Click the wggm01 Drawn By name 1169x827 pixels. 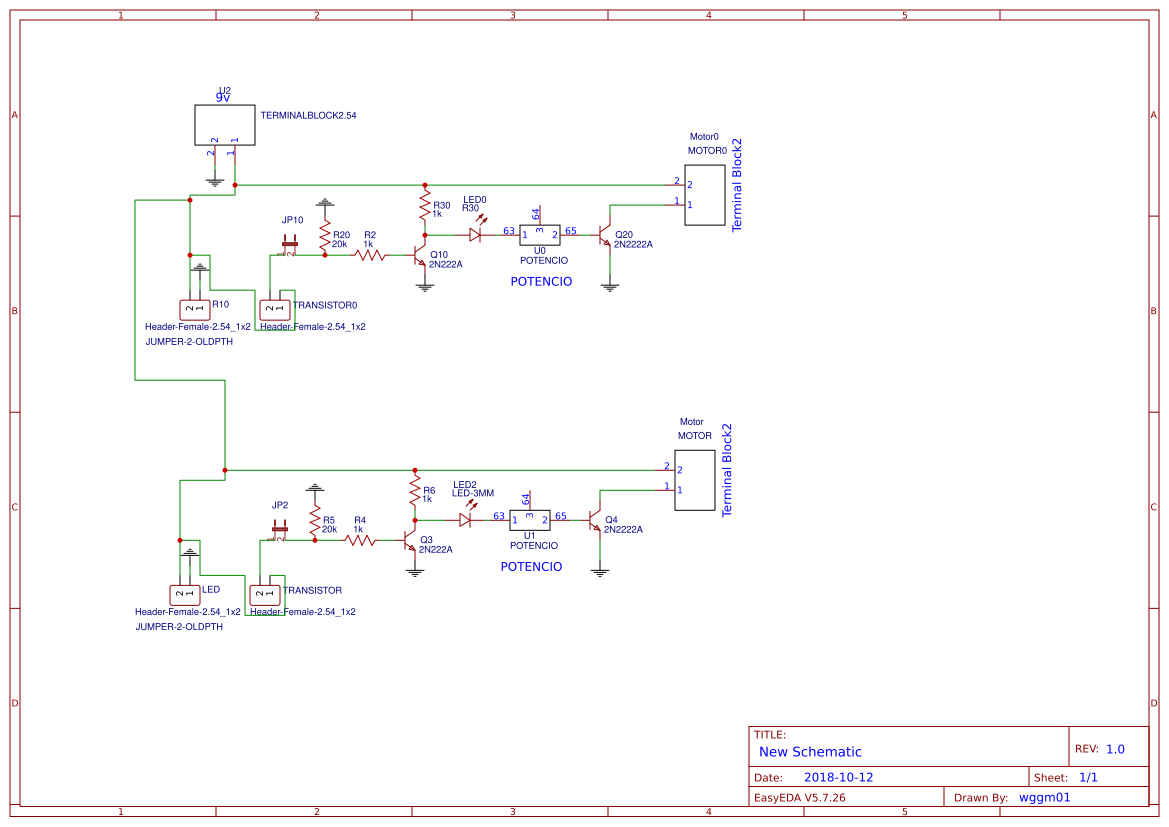1044,797
